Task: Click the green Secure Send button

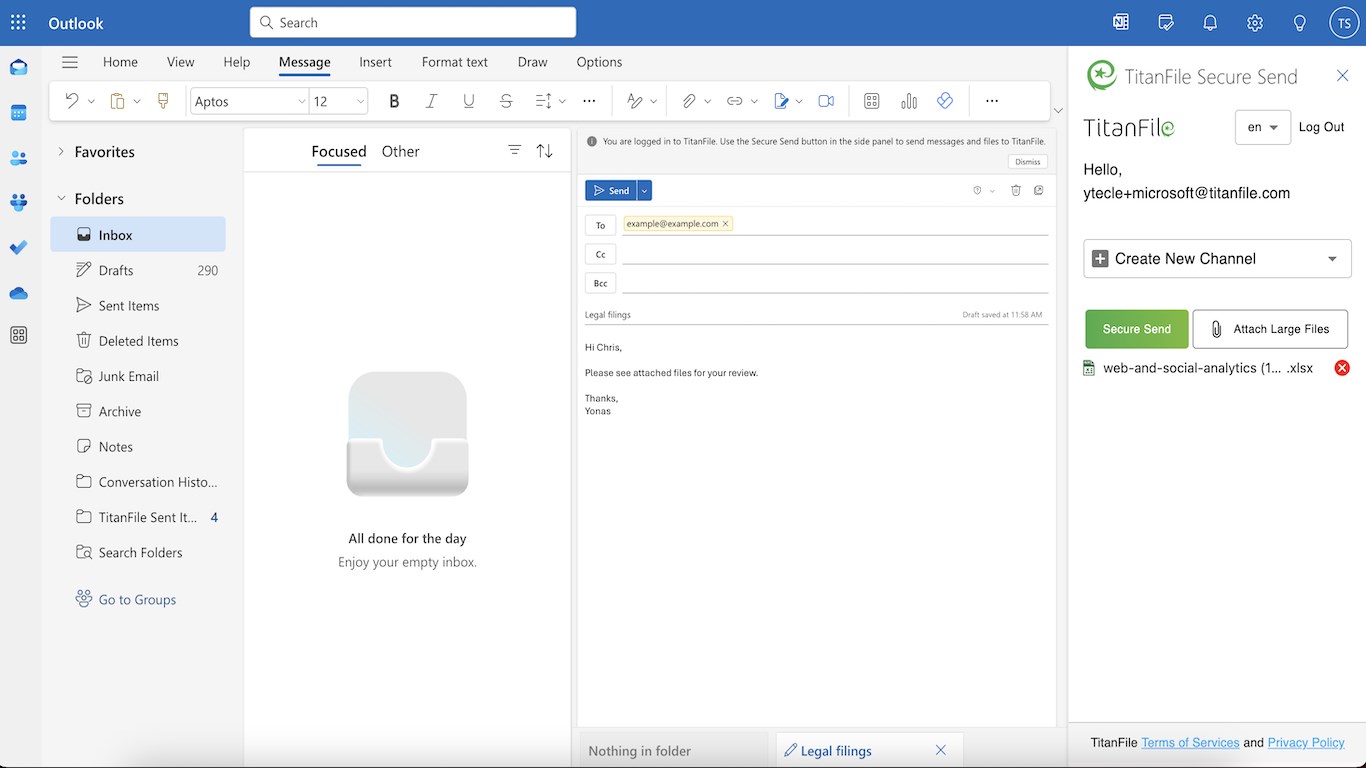Action: click(x=1137, y=329)
